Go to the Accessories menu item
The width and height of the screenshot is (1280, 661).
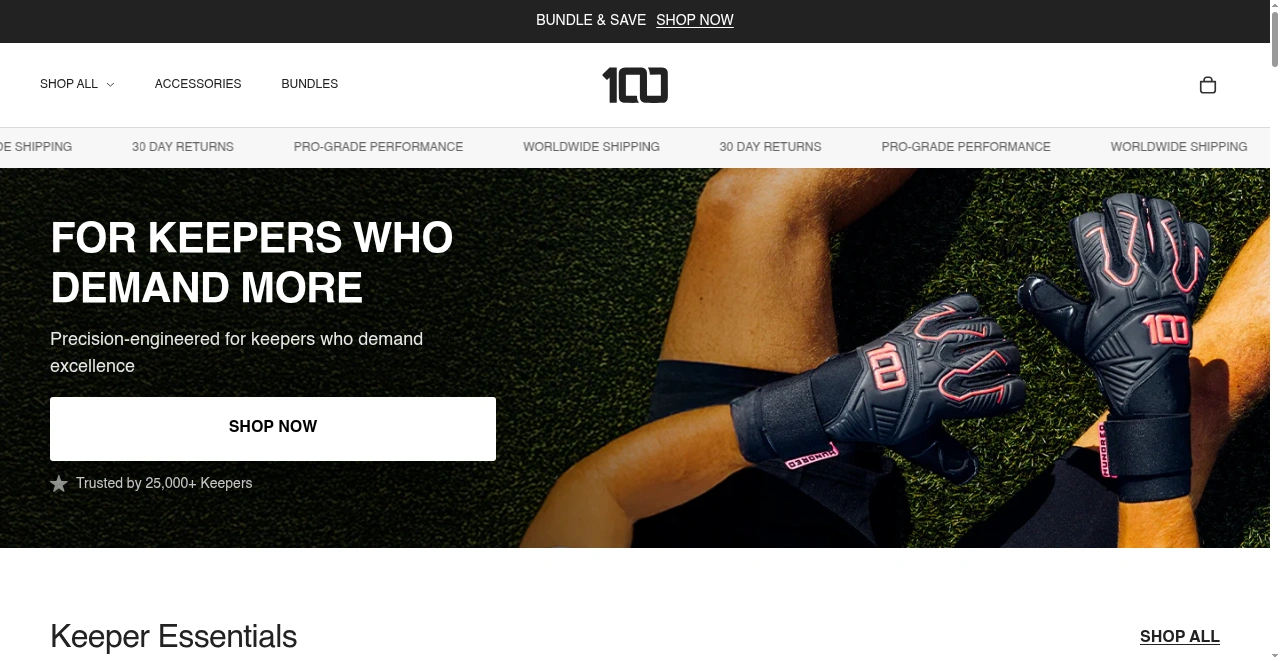click(x=198, y=84)
